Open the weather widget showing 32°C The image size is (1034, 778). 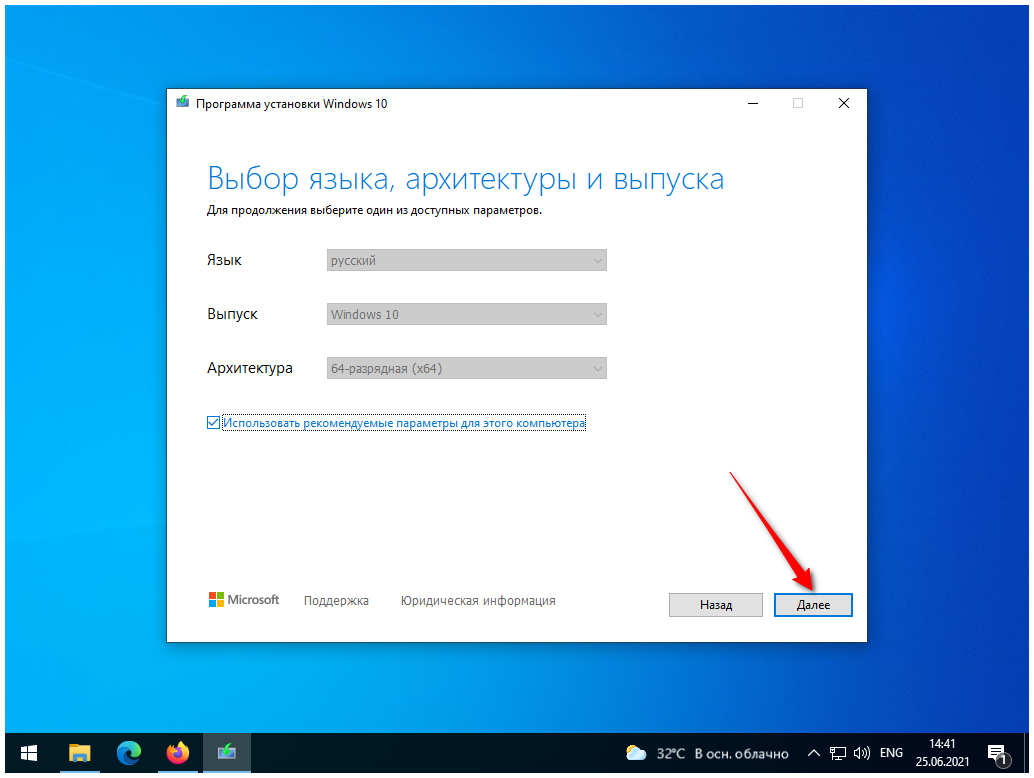[x=706, y=753]
